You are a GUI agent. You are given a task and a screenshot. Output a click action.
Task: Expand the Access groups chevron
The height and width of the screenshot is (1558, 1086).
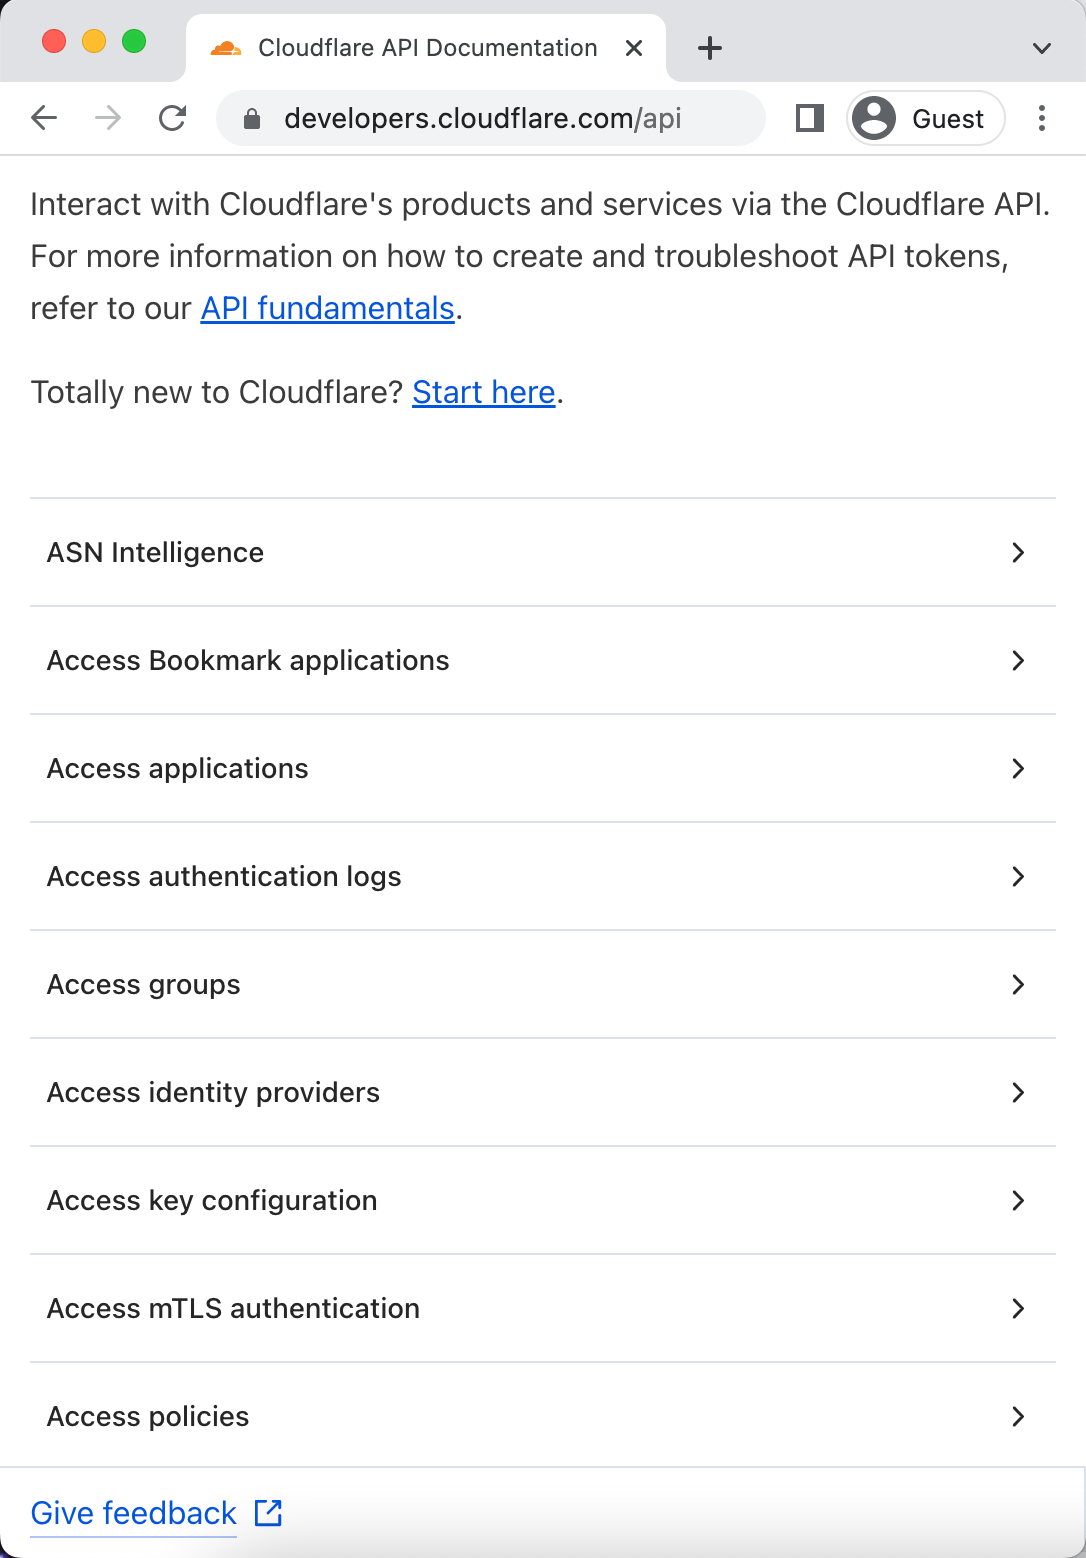(x=1018, y=984)
